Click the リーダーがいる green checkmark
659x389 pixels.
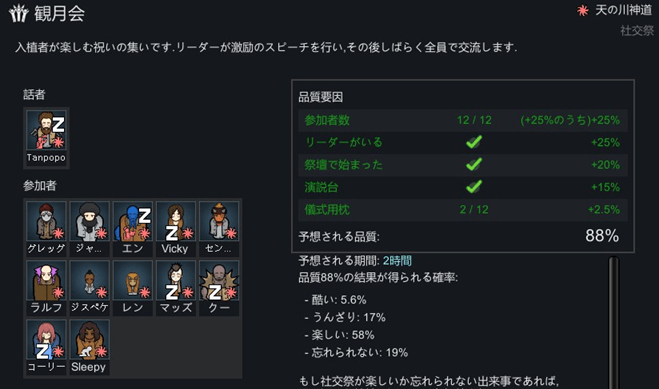(474, 142)
